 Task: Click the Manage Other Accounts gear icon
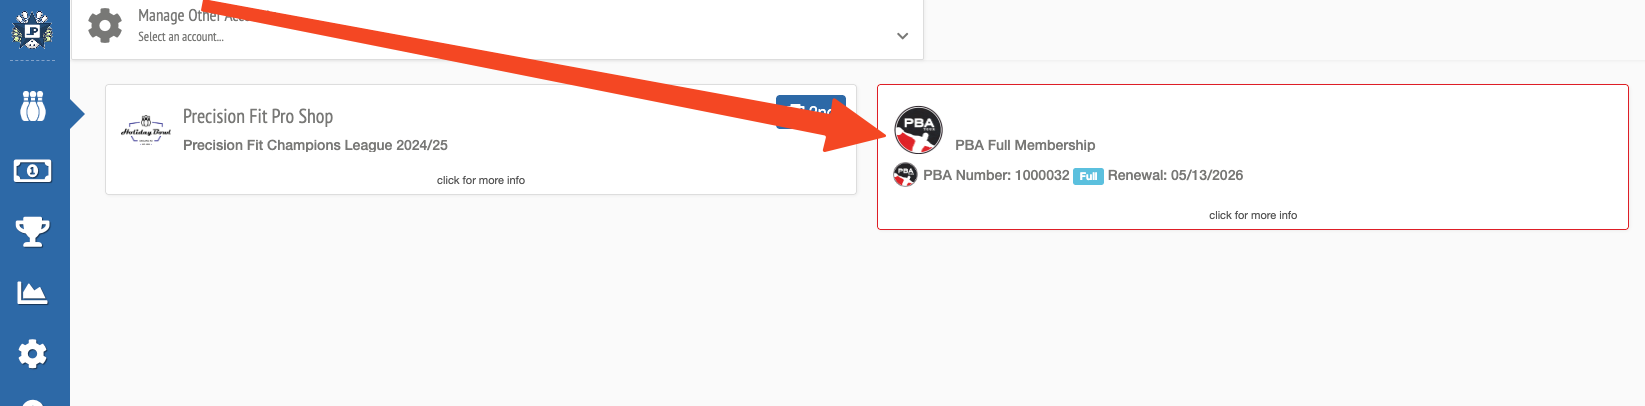point(105,25)
